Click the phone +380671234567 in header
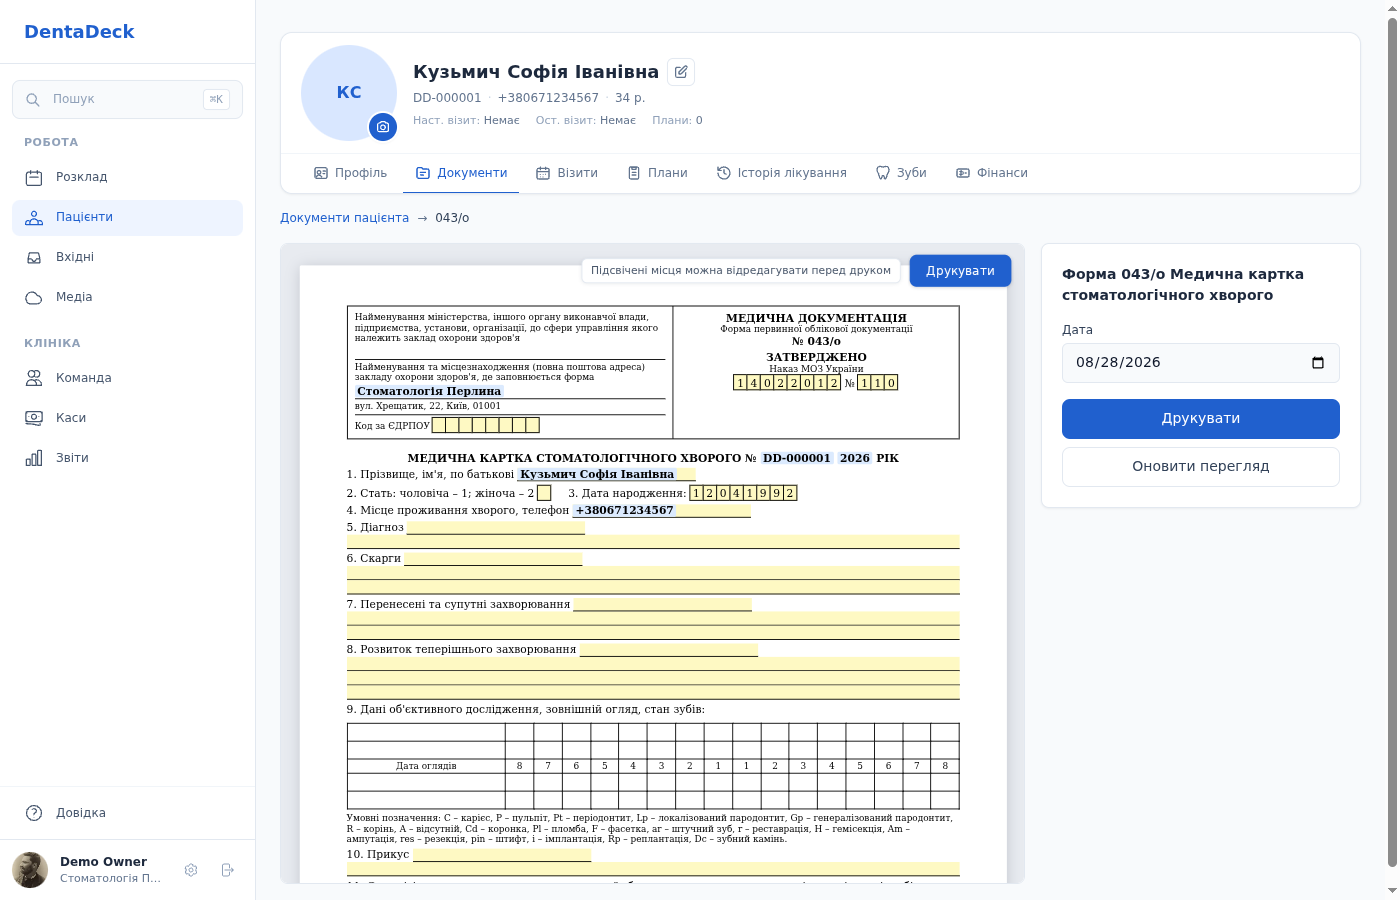 click(x=548, y=98)
